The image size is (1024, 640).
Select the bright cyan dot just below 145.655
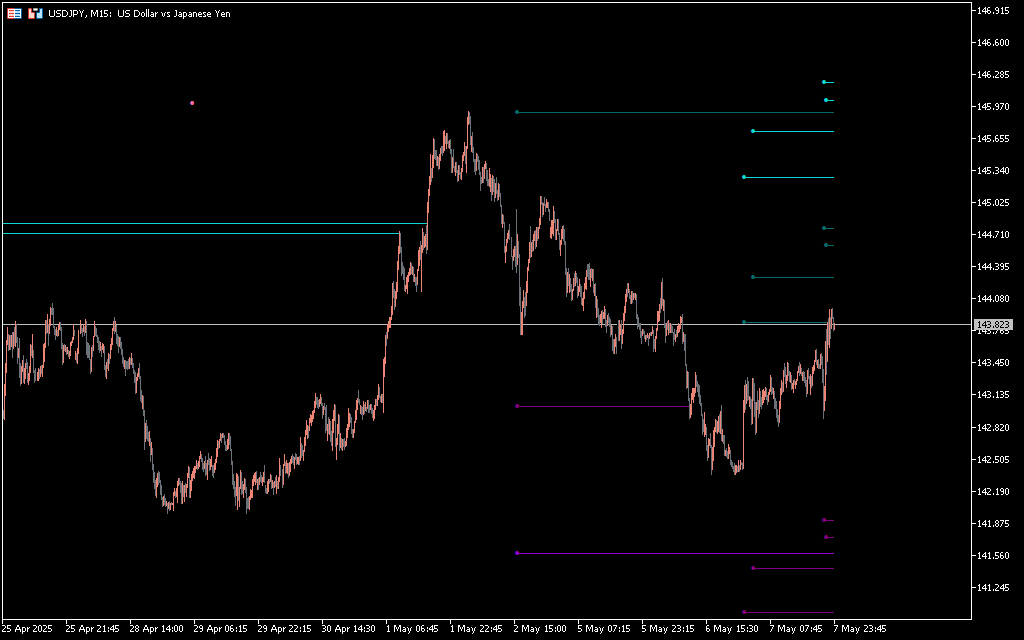pos(753,131)
